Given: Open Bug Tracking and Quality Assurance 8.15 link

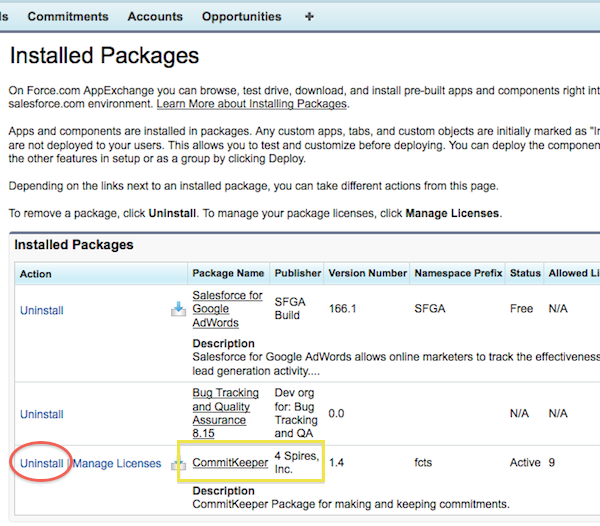Looking at the screenshot, I should click(x=225, y=413).
